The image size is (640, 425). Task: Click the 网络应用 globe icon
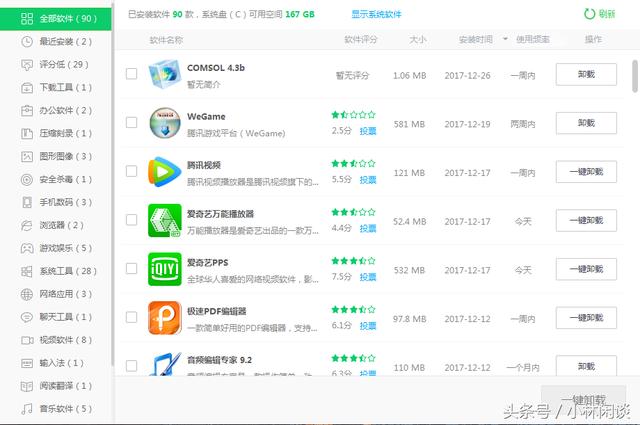click(27, 294)
